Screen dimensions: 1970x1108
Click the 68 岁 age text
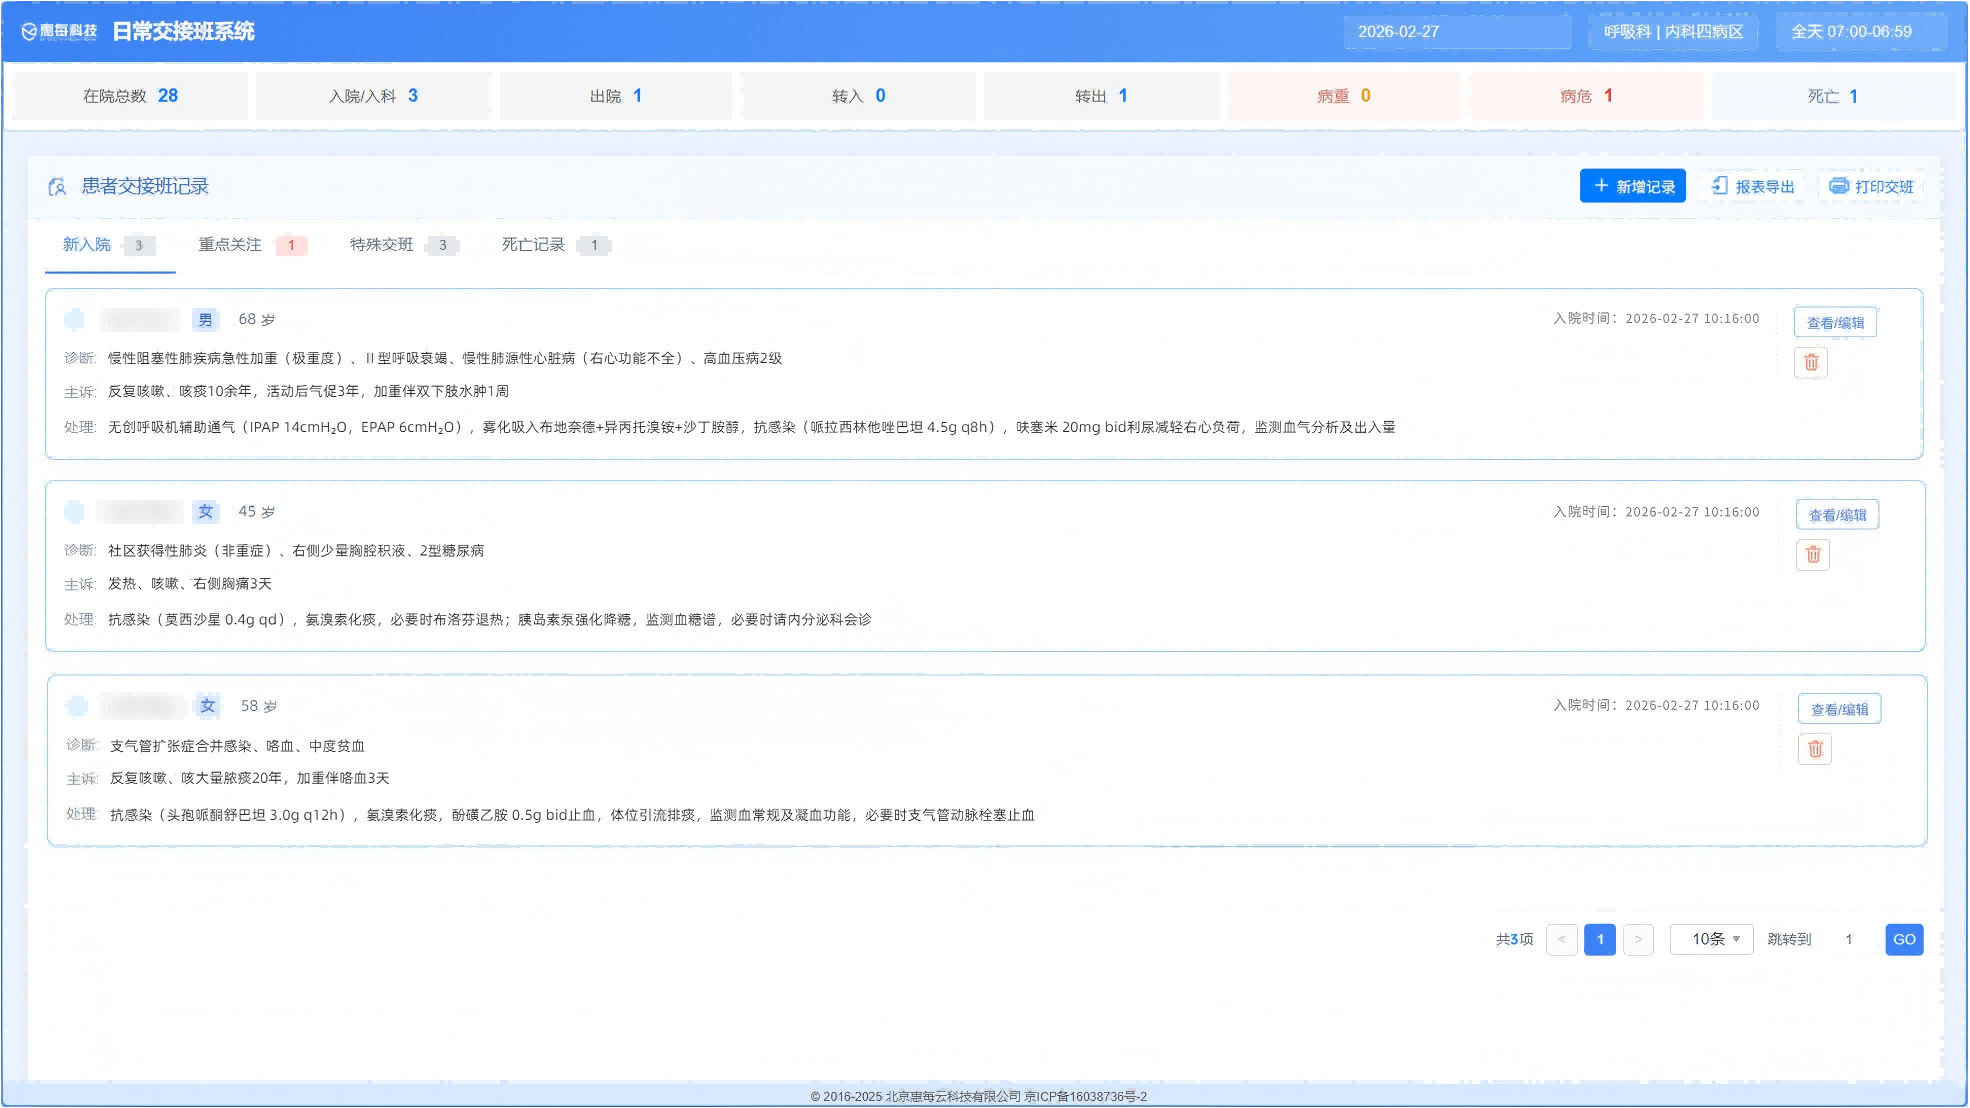coord(257,319)
